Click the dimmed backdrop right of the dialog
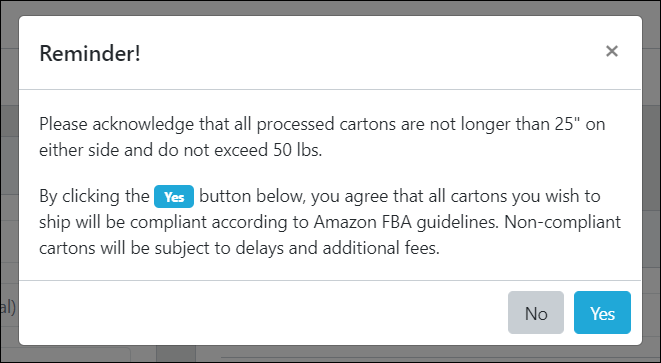This screenshot has height=363, width=661. 652,181
